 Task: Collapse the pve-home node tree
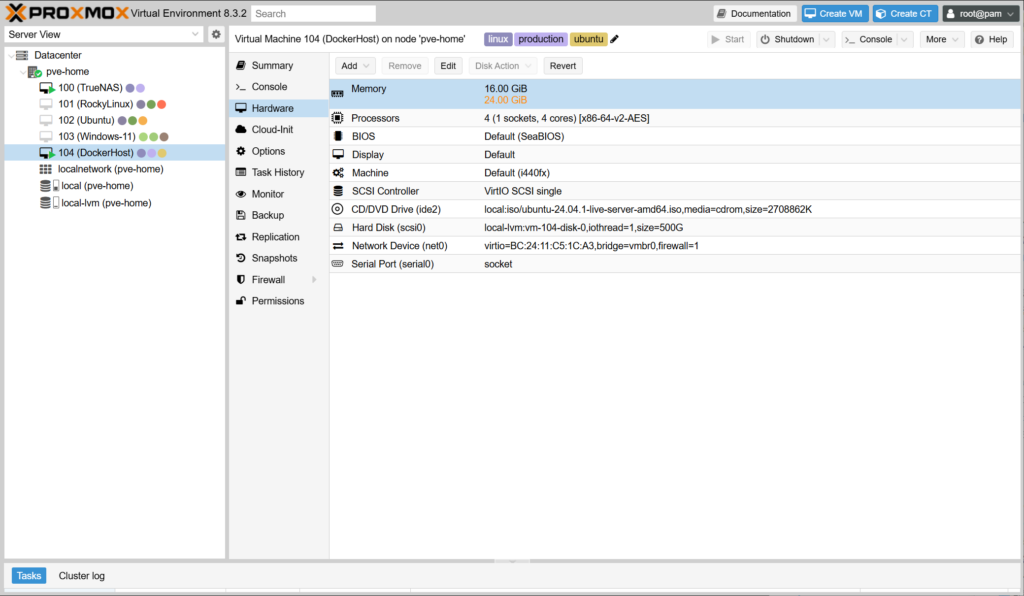(22, 72)
